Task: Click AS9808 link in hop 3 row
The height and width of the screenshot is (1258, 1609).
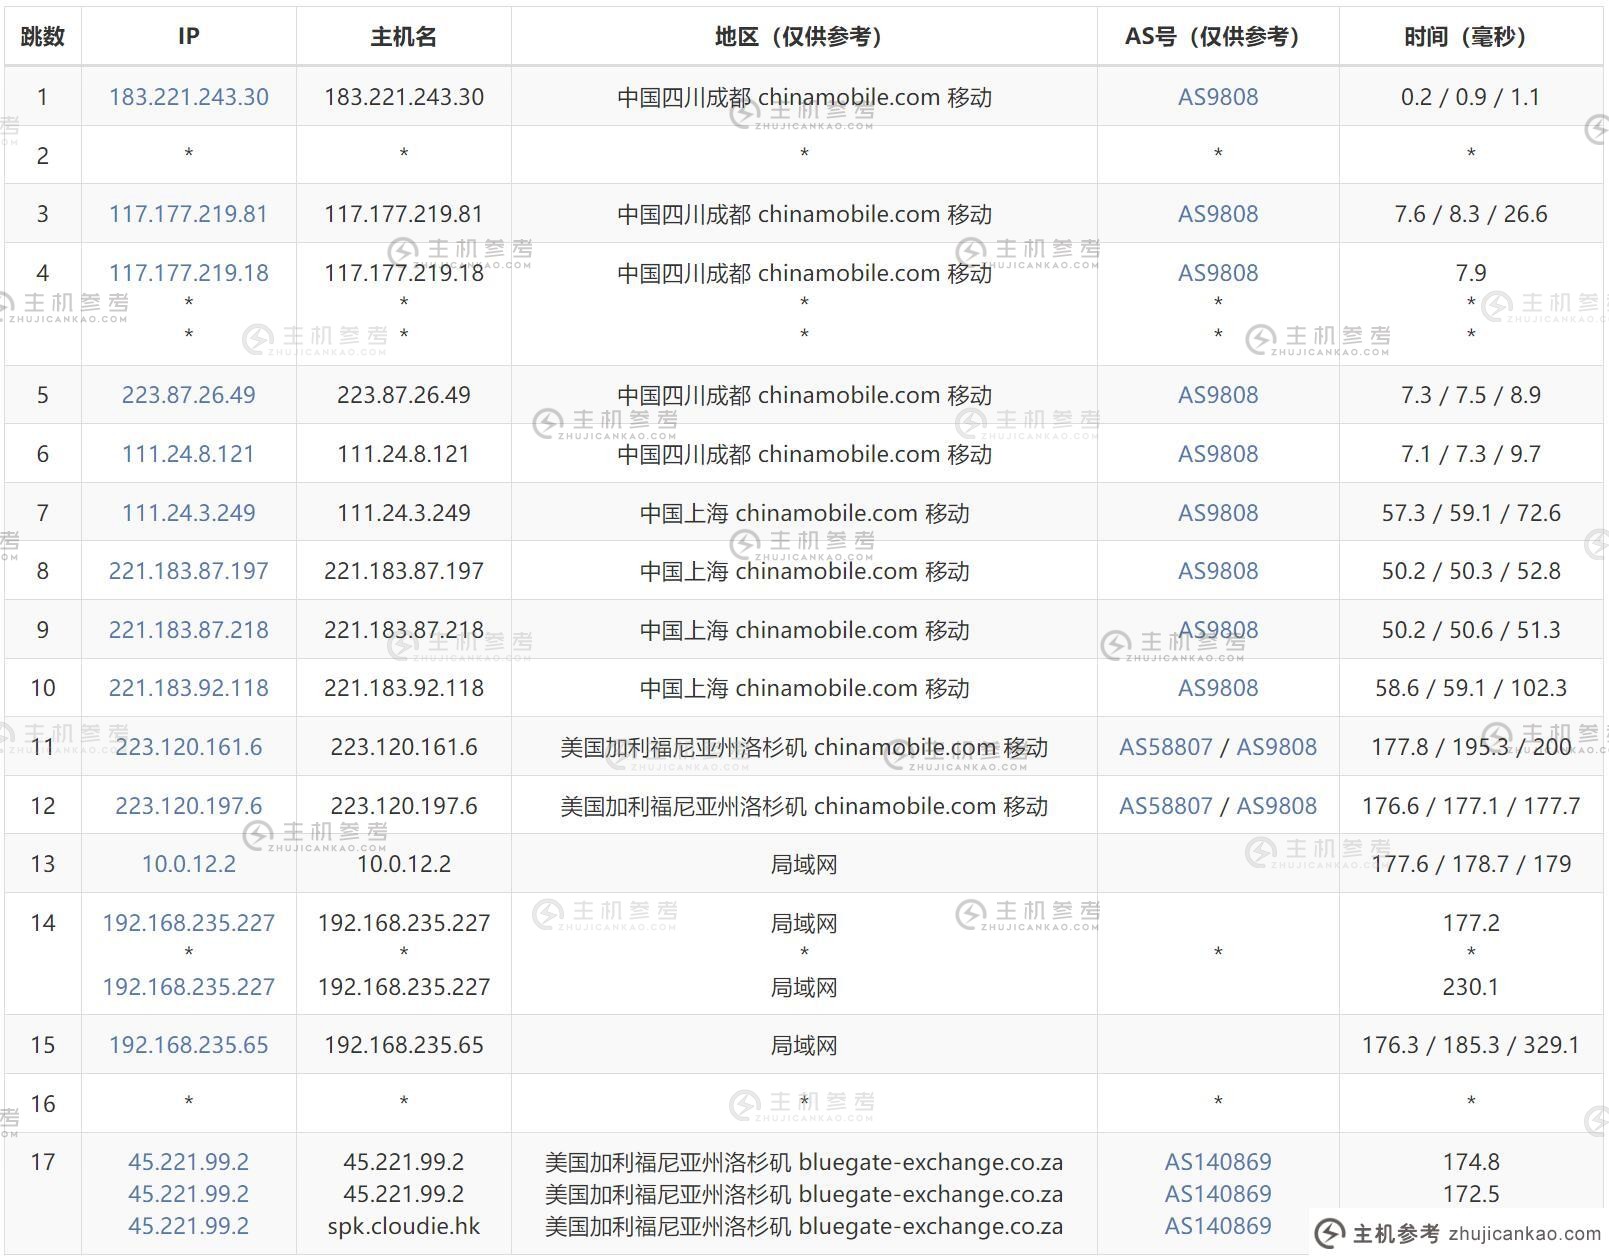Action: point(1218,214)
